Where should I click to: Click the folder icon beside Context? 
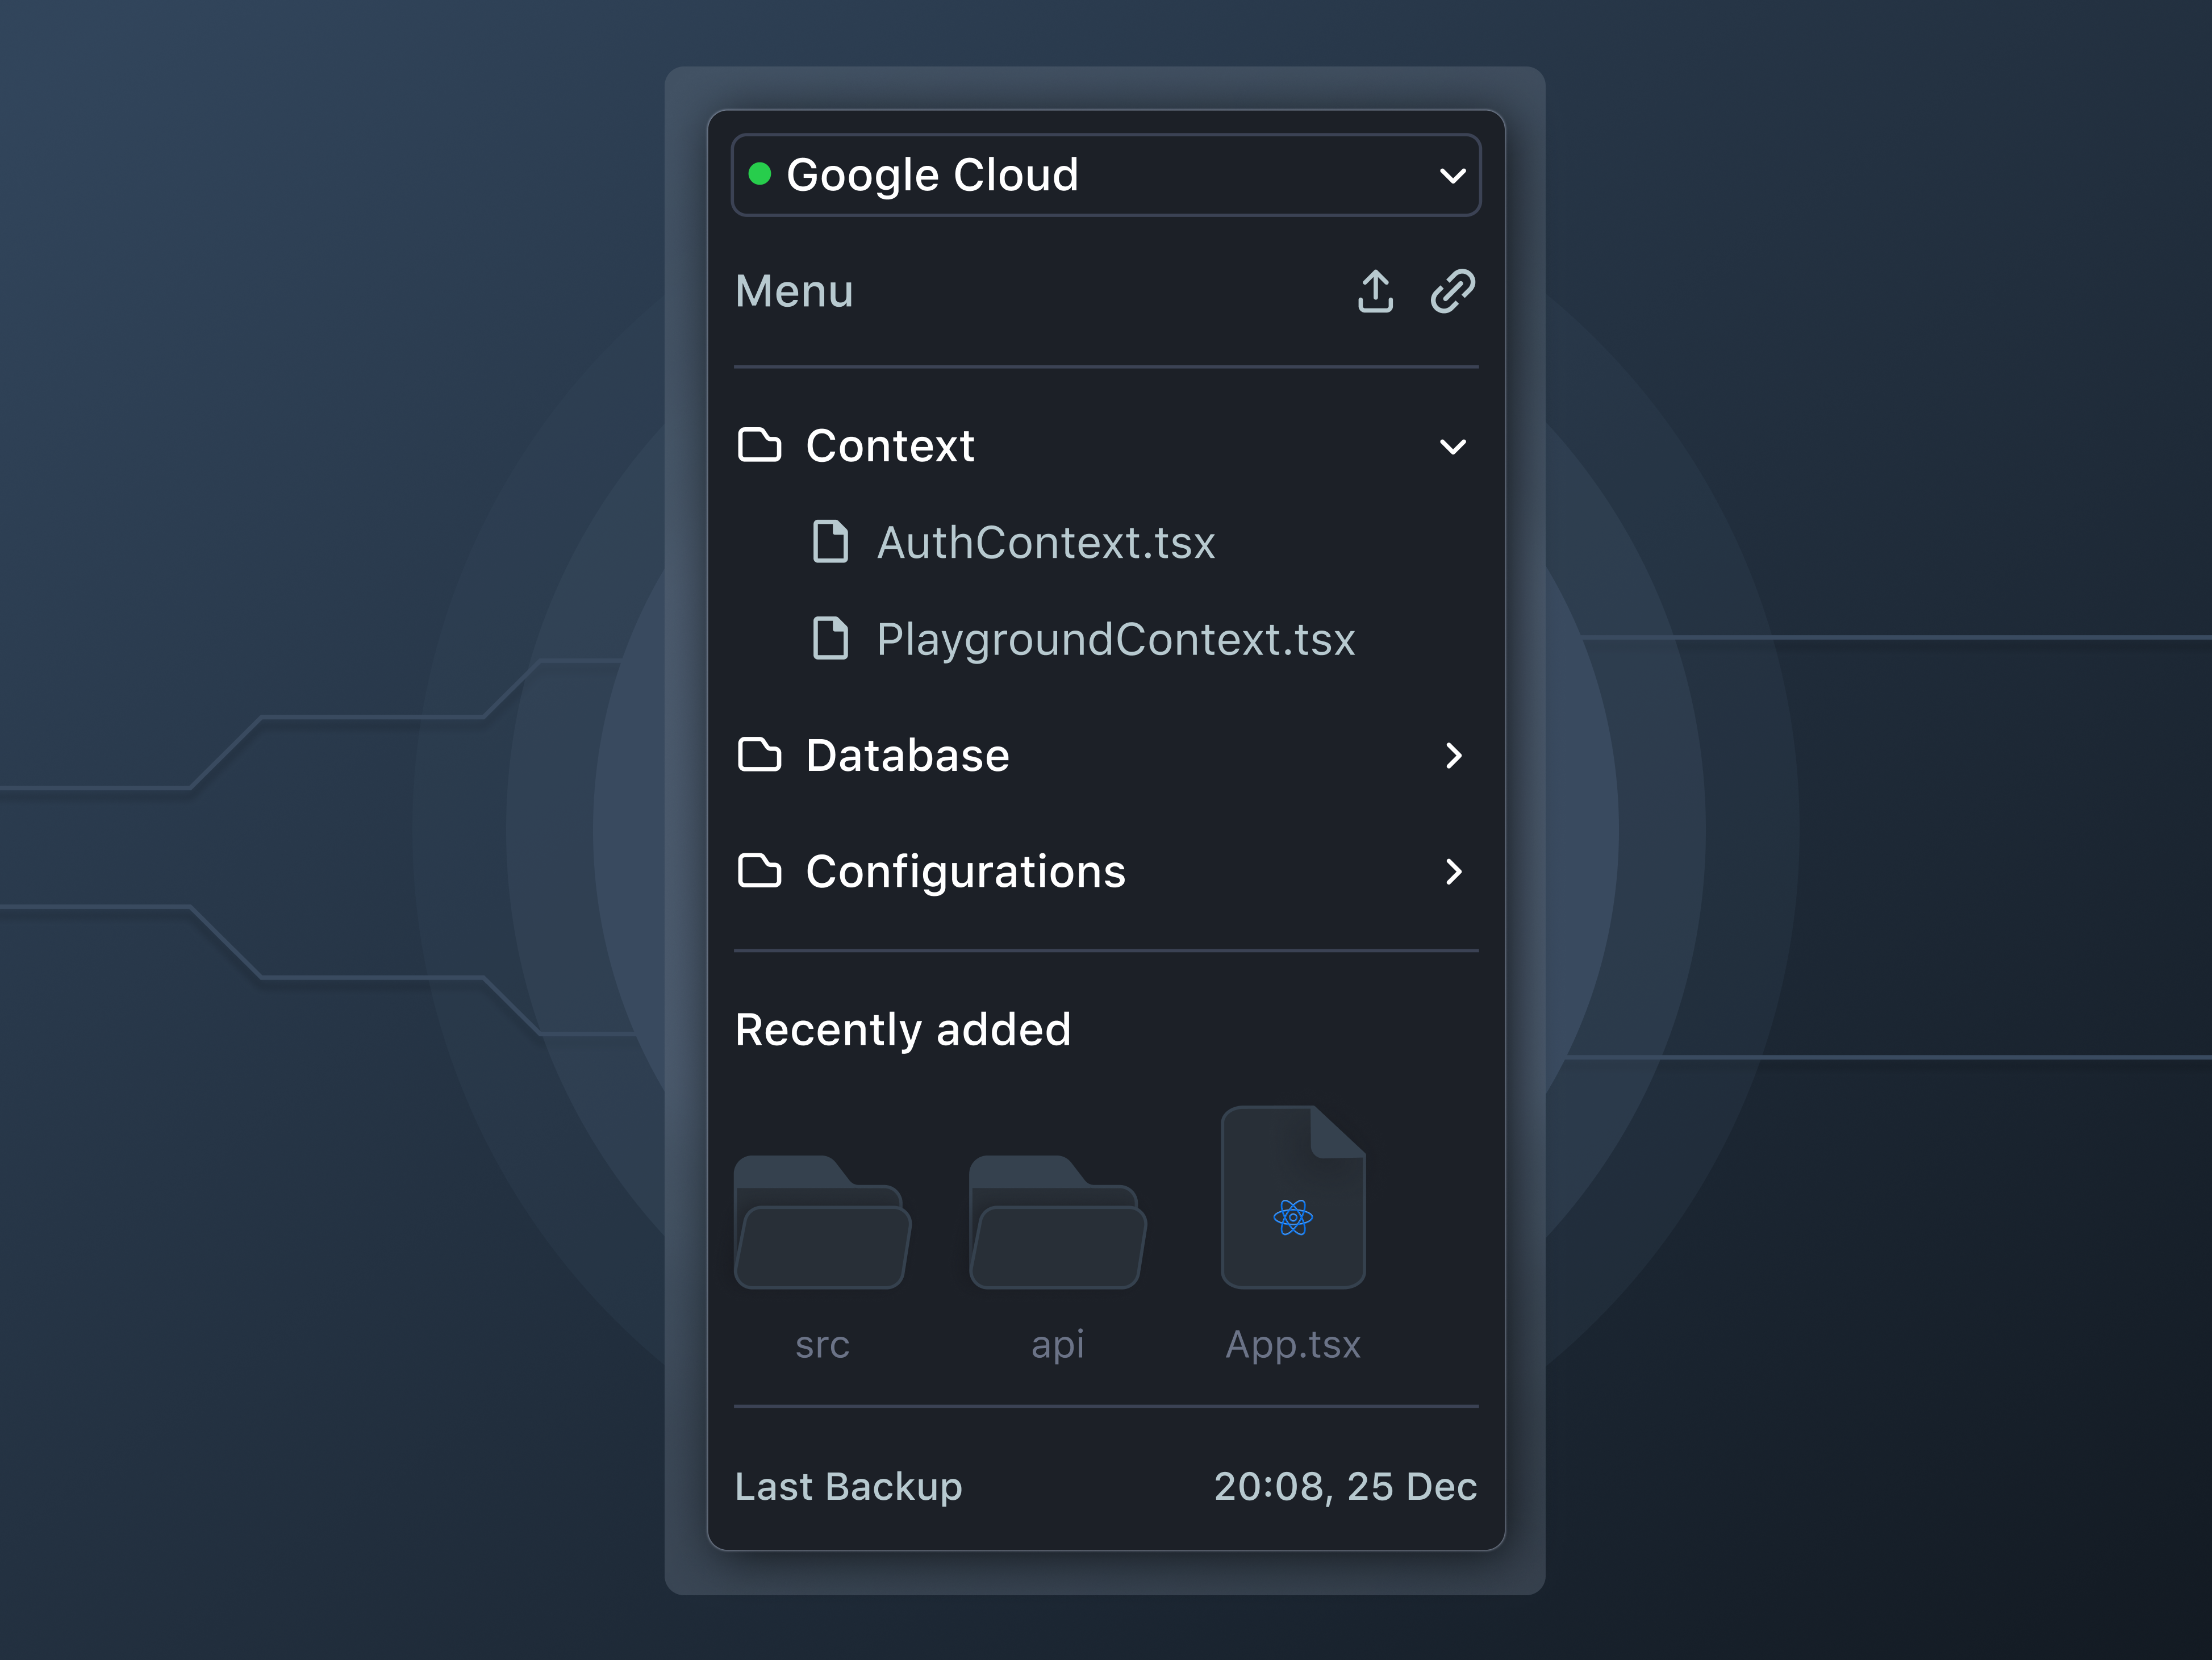point(759,445)
